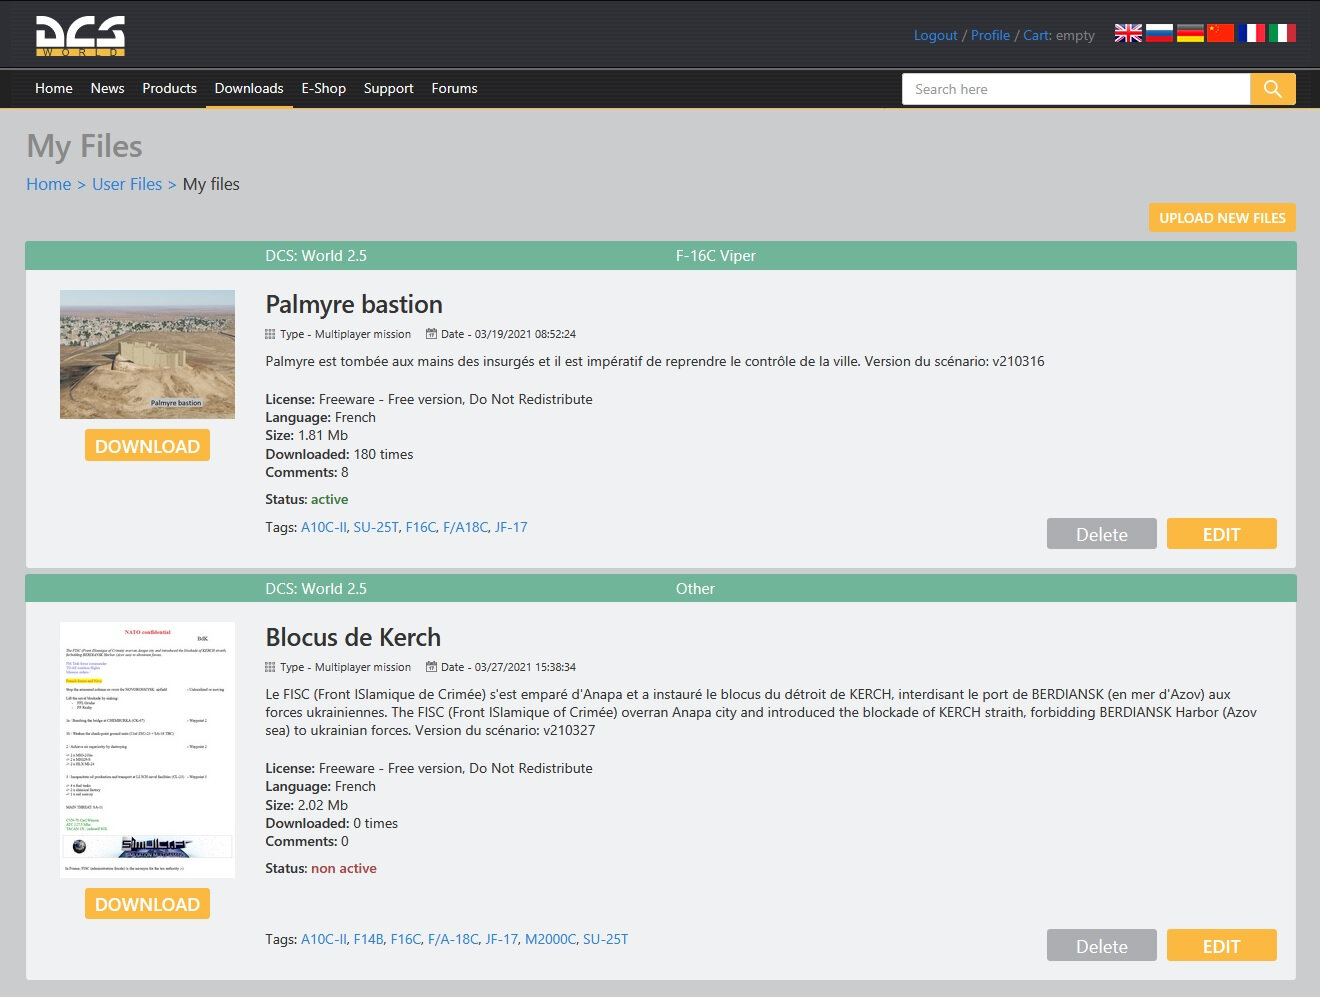Click F/A18C tag under Palmyre bastion
1320x997 pixels.
pyautogui.click(x=466, y=527)
